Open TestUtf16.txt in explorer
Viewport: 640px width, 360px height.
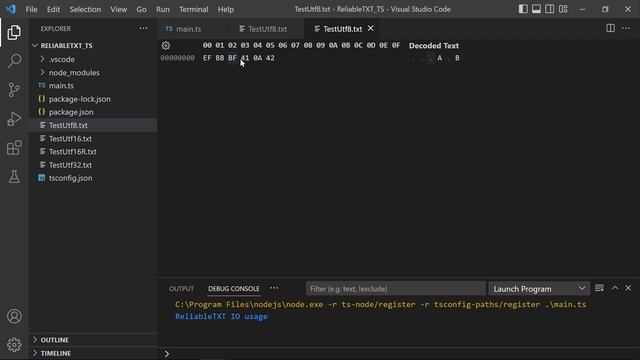point(93,138)
